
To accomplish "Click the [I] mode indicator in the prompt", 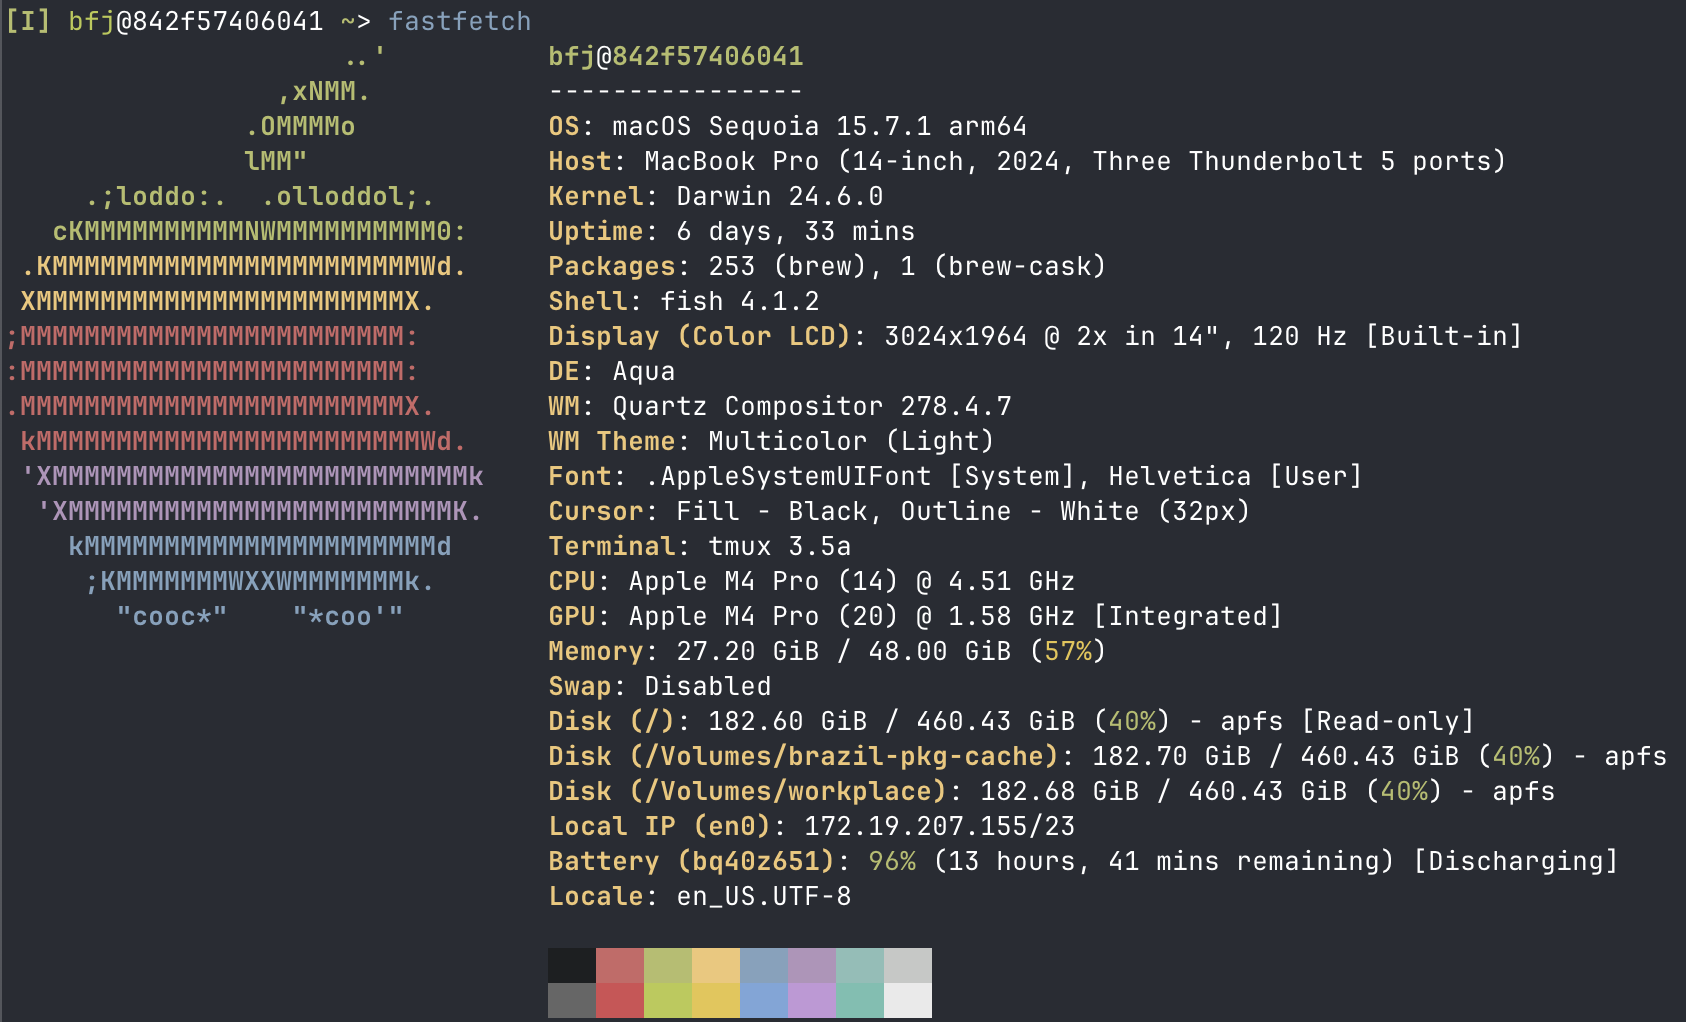I will pyautogui.click(x=27, y=21).
